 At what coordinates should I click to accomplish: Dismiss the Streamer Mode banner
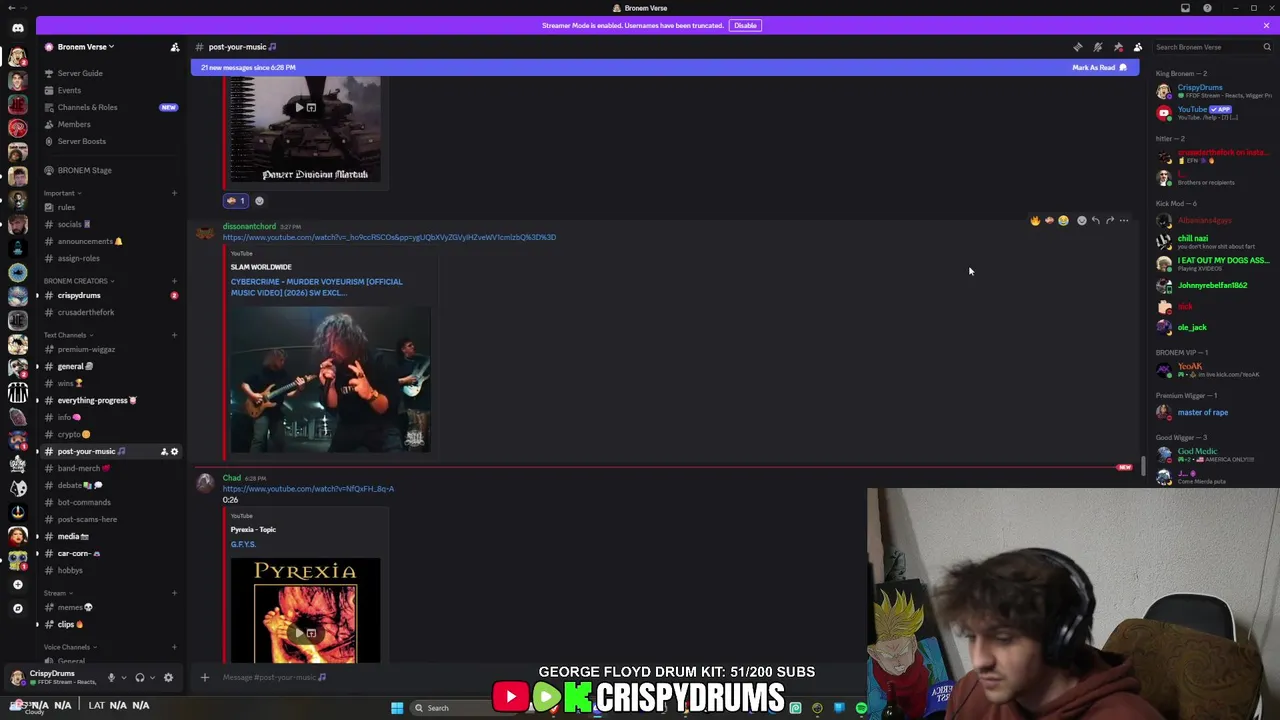coord(1266,25)
